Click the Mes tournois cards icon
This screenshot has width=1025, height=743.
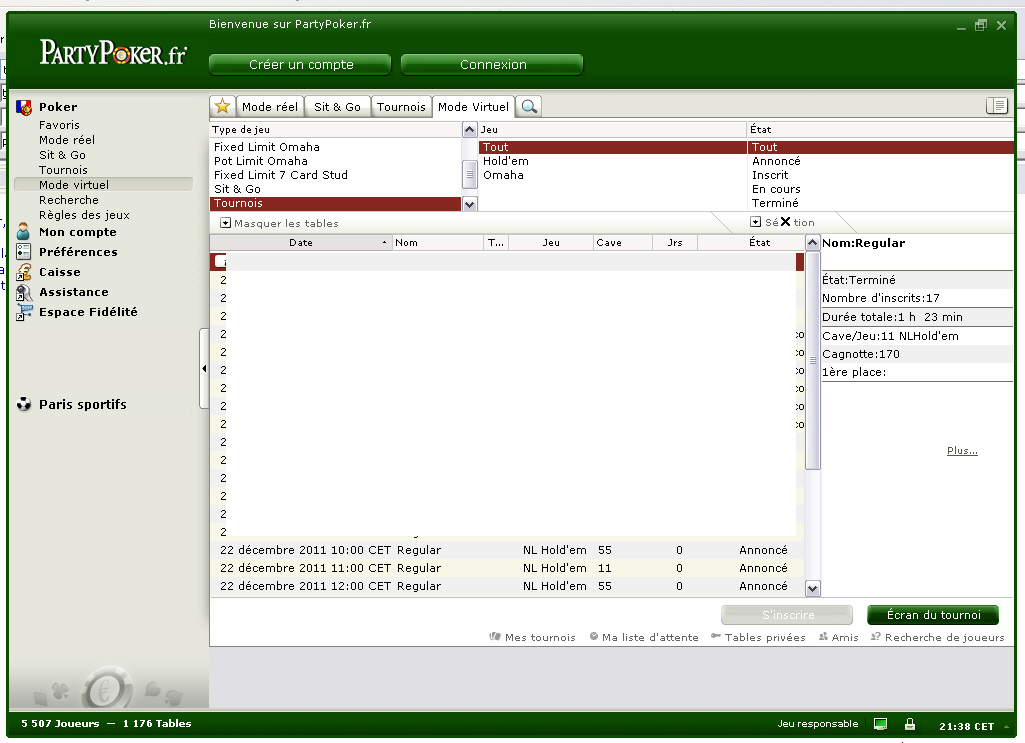495,636
